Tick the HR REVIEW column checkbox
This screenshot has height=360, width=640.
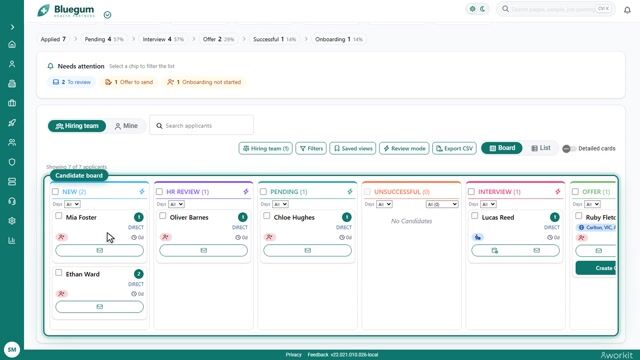coord(159,191)
